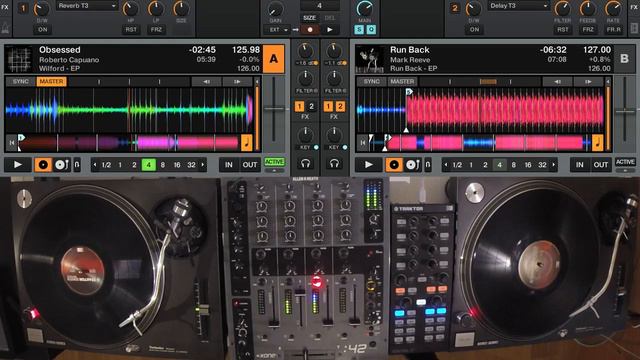This screenshot has height=360, width=640.
Task: Beatjump backward on Deck A
Action: pyautogui.click(x=206, y=82)
